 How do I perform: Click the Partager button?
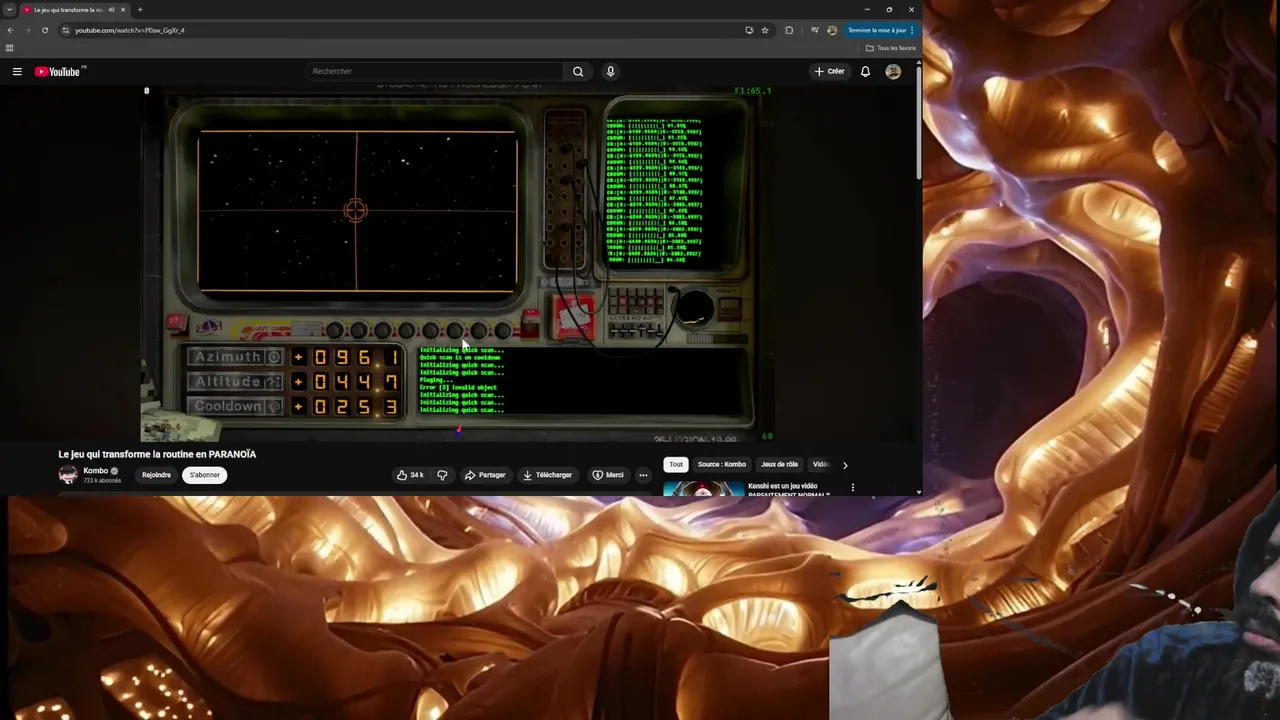tap(485, 475)
